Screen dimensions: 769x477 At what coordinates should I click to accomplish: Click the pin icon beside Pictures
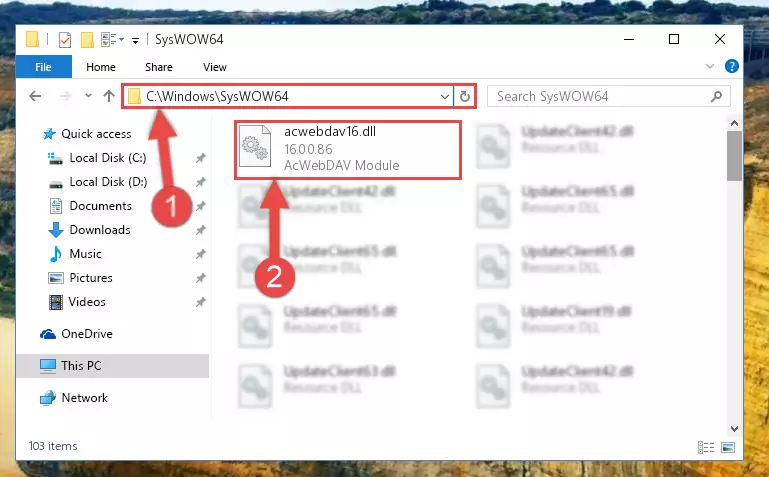[x=201, y=278]
